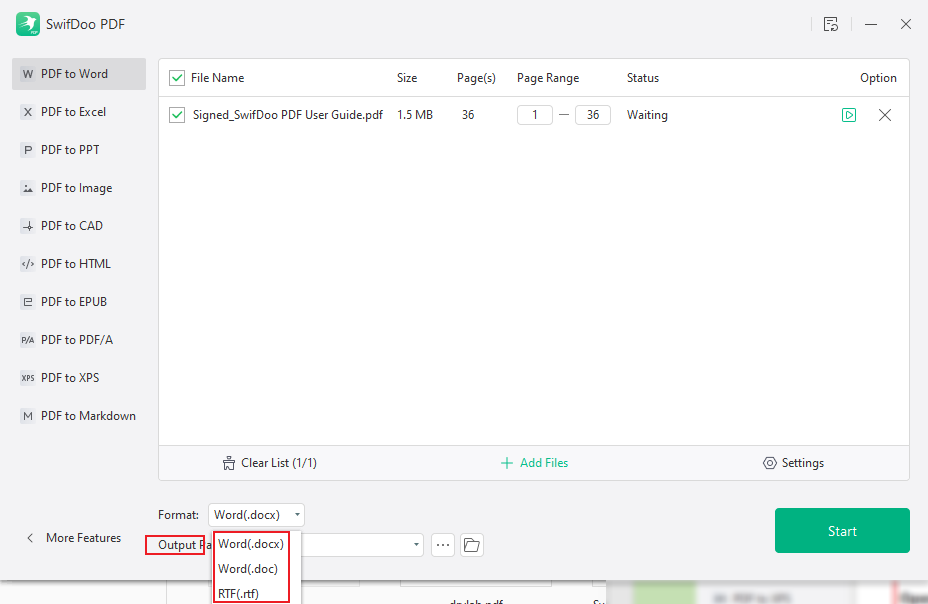Choose Word(.docx) from format list
The height and width of the screenshot is (604, 928).
pos(251,544)
